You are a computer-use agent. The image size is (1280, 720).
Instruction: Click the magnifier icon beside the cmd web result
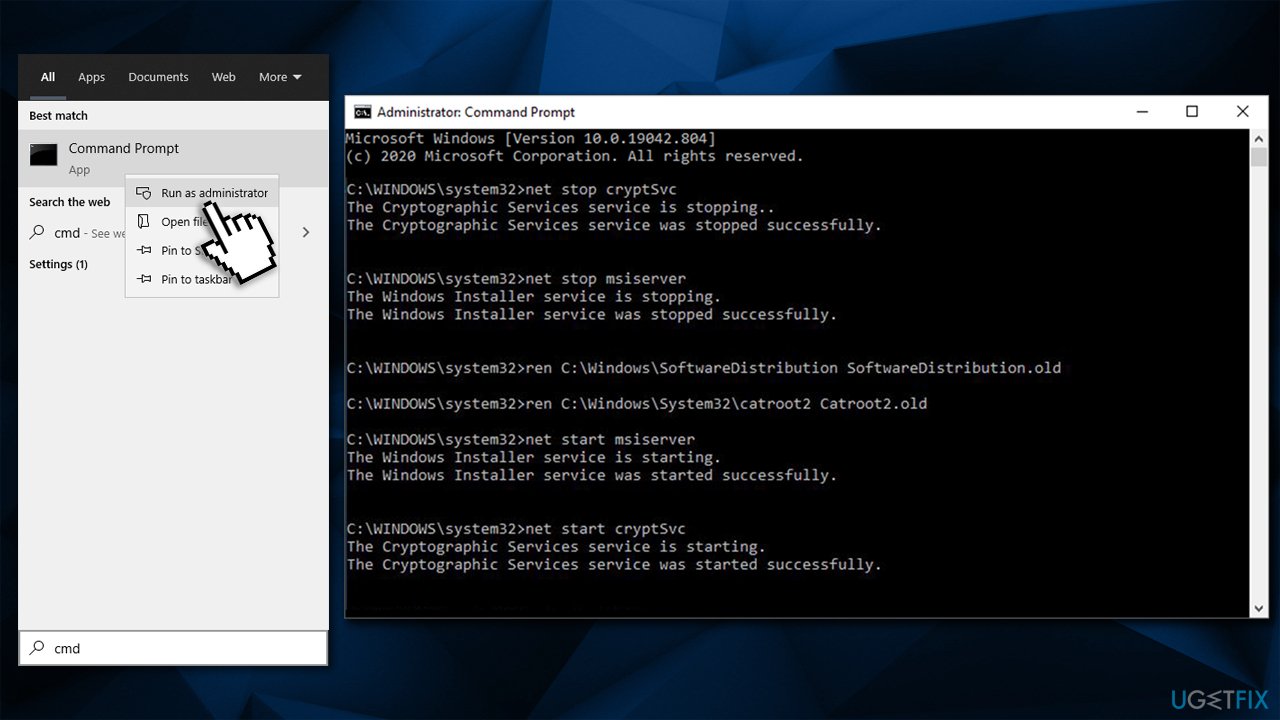click(37, 232)
